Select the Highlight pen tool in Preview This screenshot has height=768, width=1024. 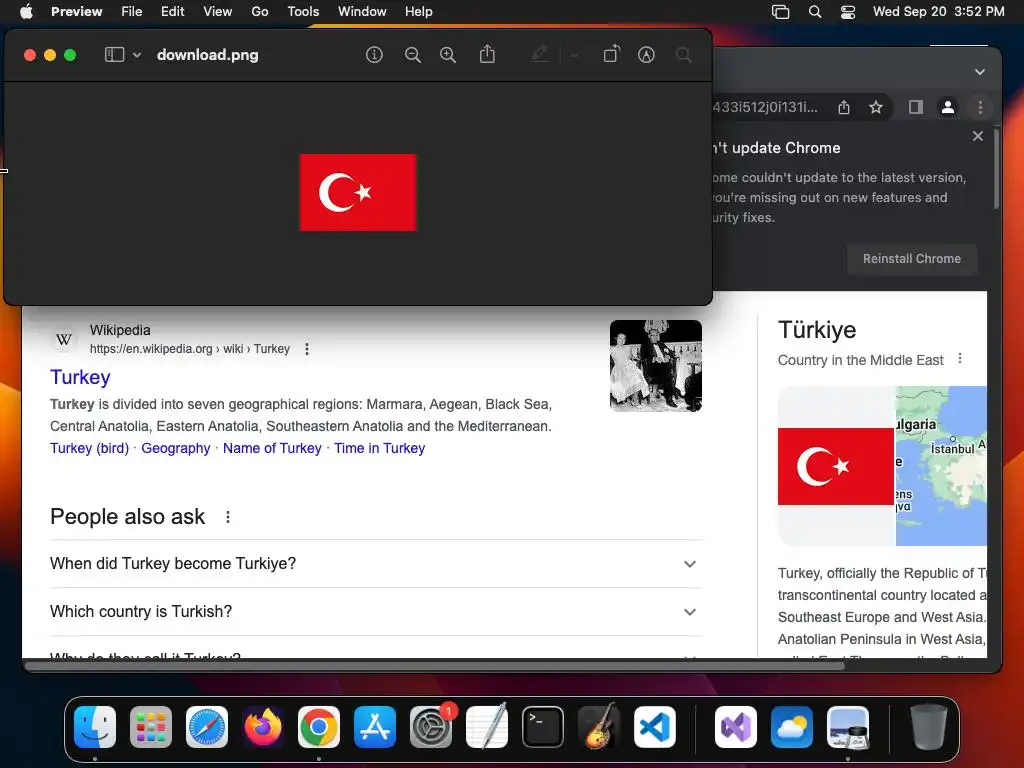tap(539, 54)
